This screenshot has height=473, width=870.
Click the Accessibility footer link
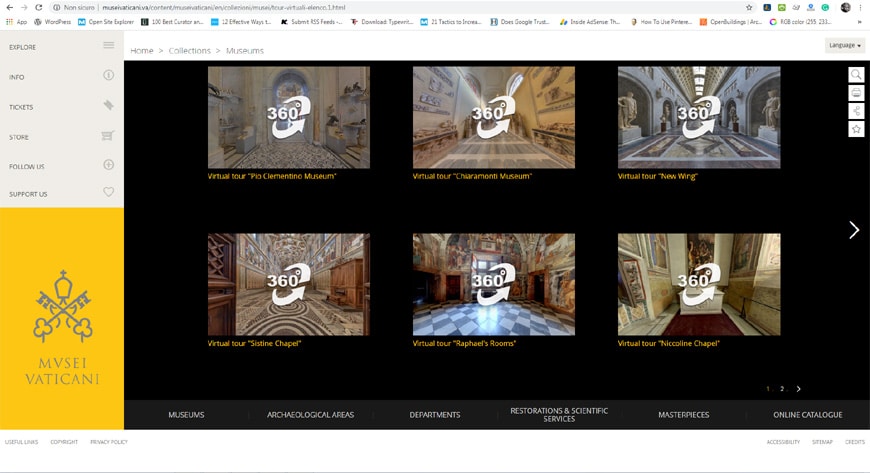coord(783,442)
